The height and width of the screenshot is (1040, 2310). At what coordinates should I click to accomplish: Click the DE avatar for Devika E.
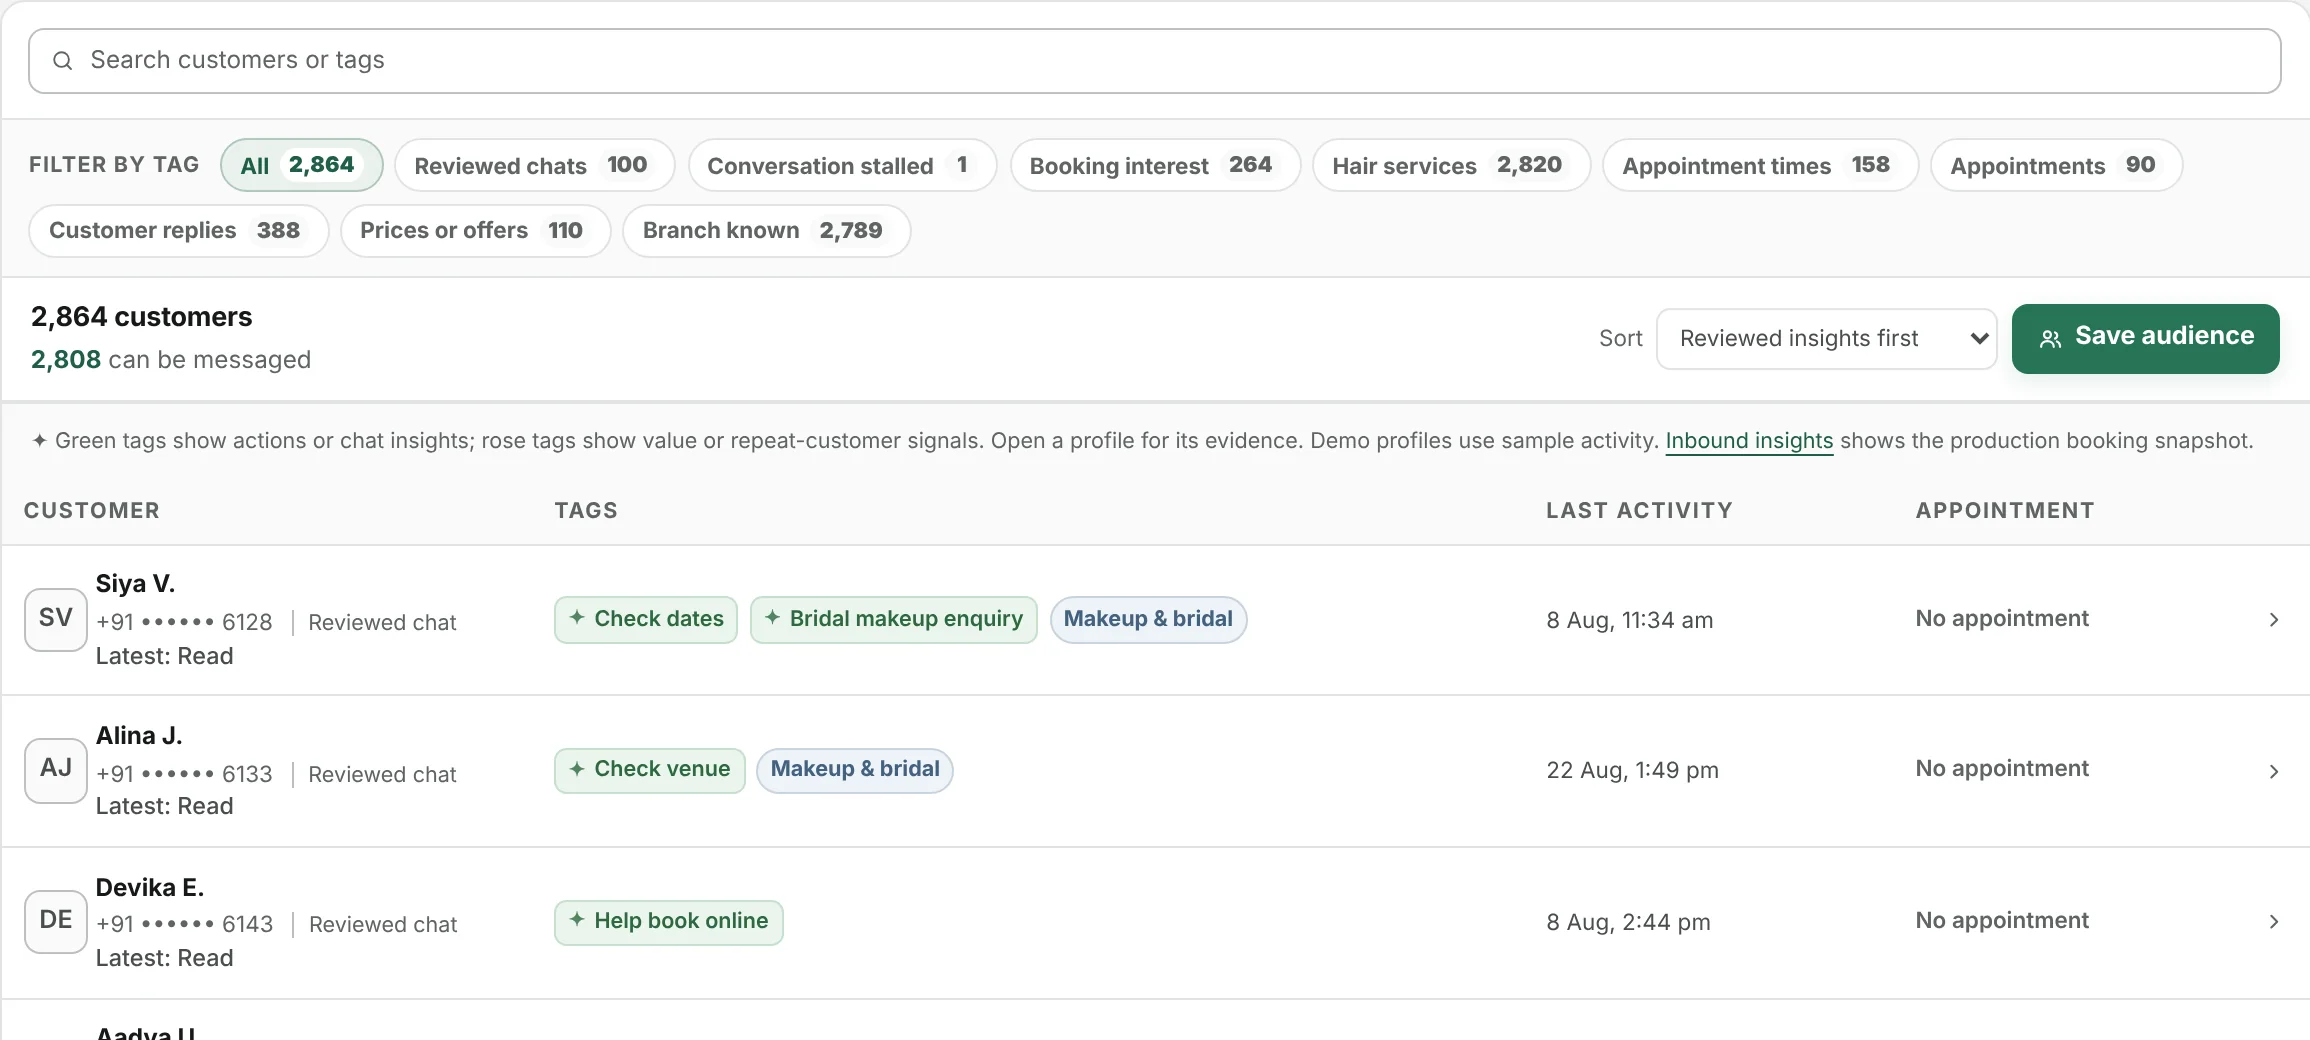point(56,921)
